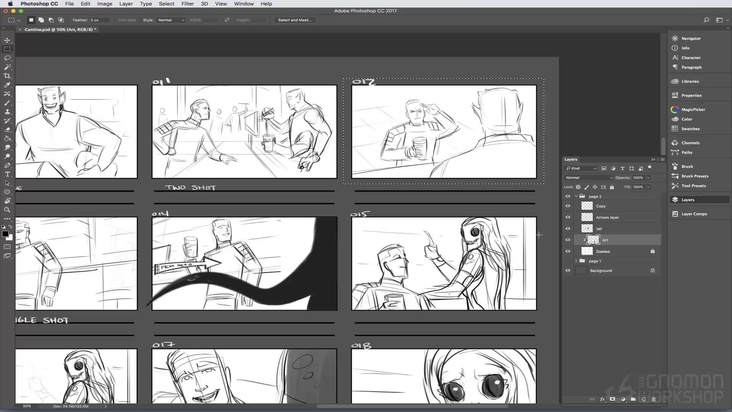
Task: Open the layer Fill slider dropdown
Action: pyautogui.click(x=648, y=187)
